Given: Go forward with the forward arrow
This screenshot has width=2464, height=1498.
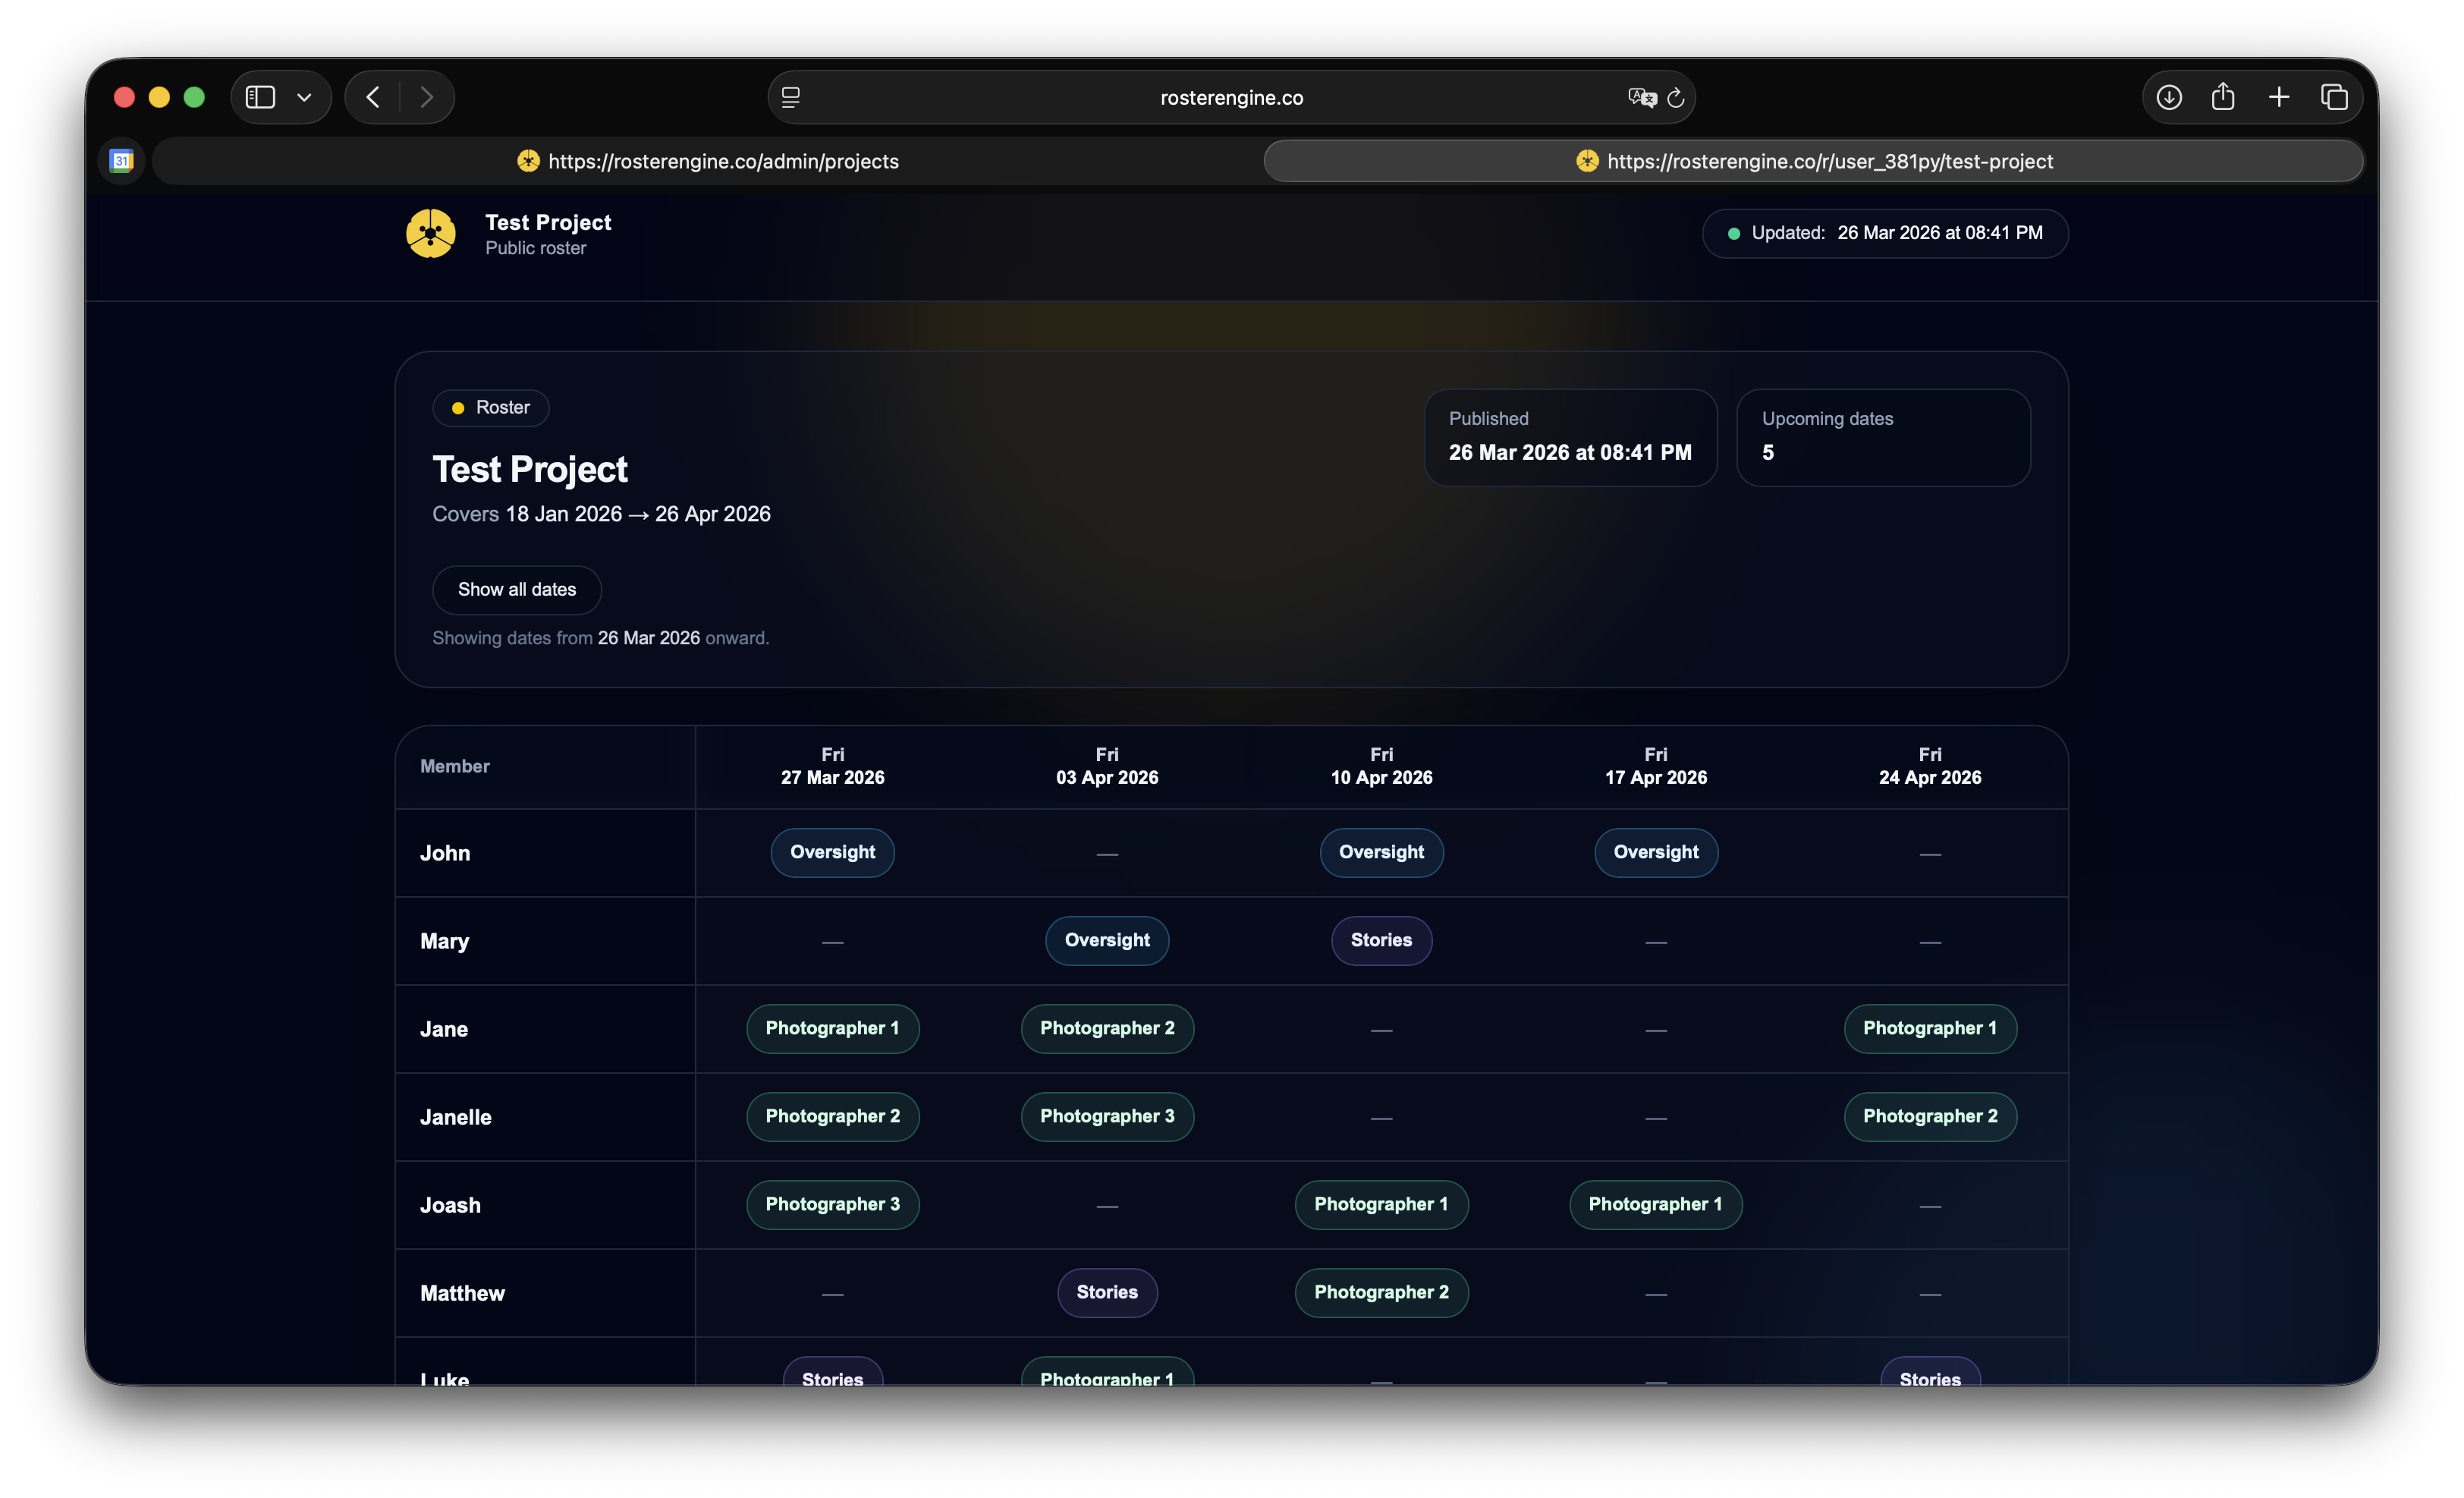Looking at the screenshot, I should (427, 97).
